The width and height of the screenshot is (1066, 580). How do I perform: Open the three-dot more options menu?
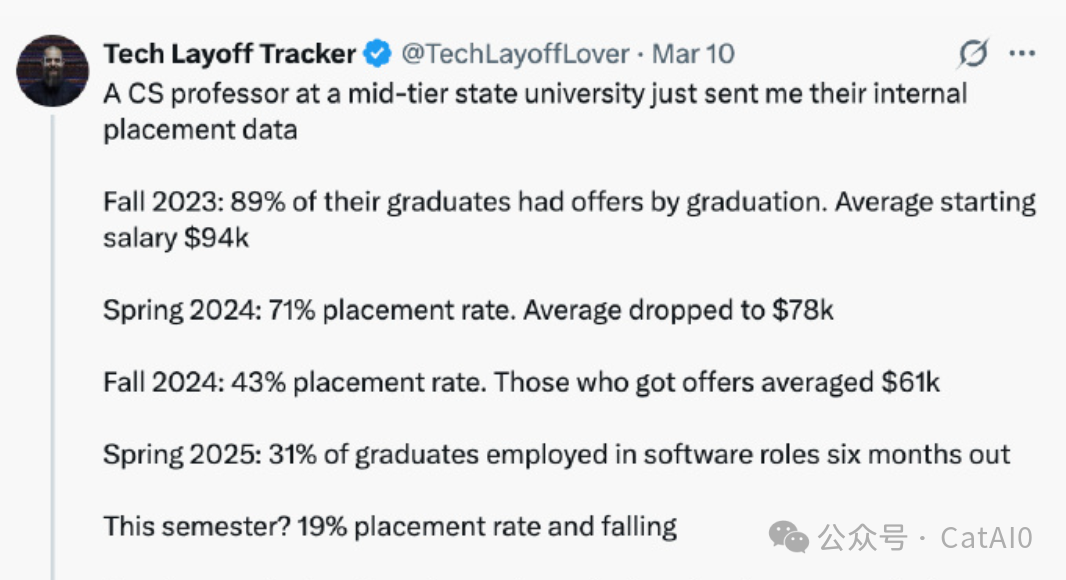click(x=1022, y=54)
